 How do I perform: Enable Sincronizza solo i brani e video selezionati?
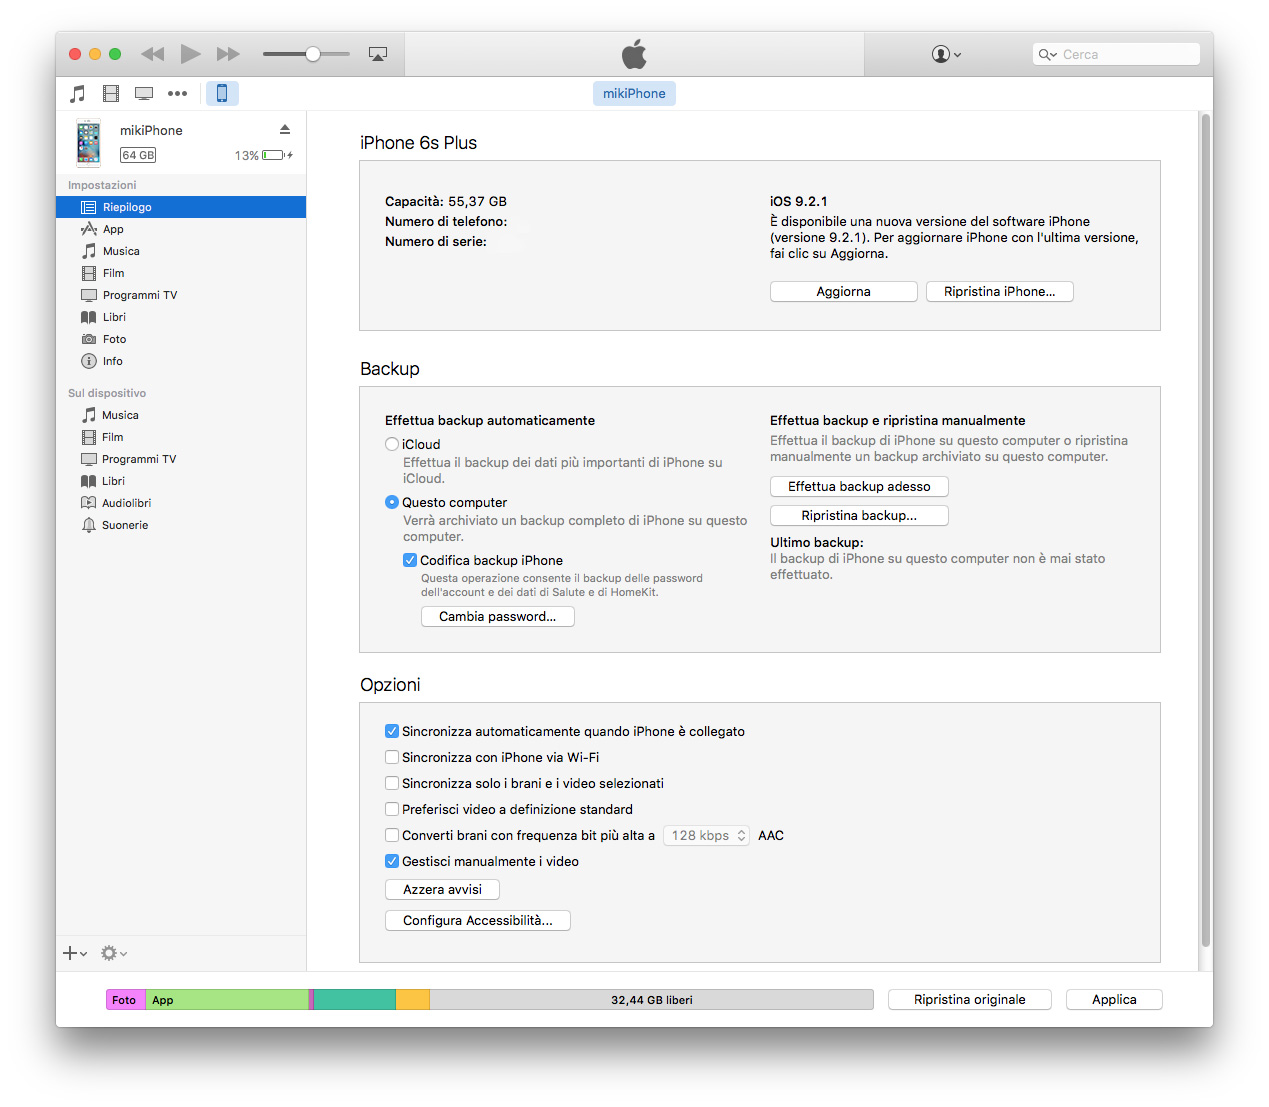(x=392, y=783)
